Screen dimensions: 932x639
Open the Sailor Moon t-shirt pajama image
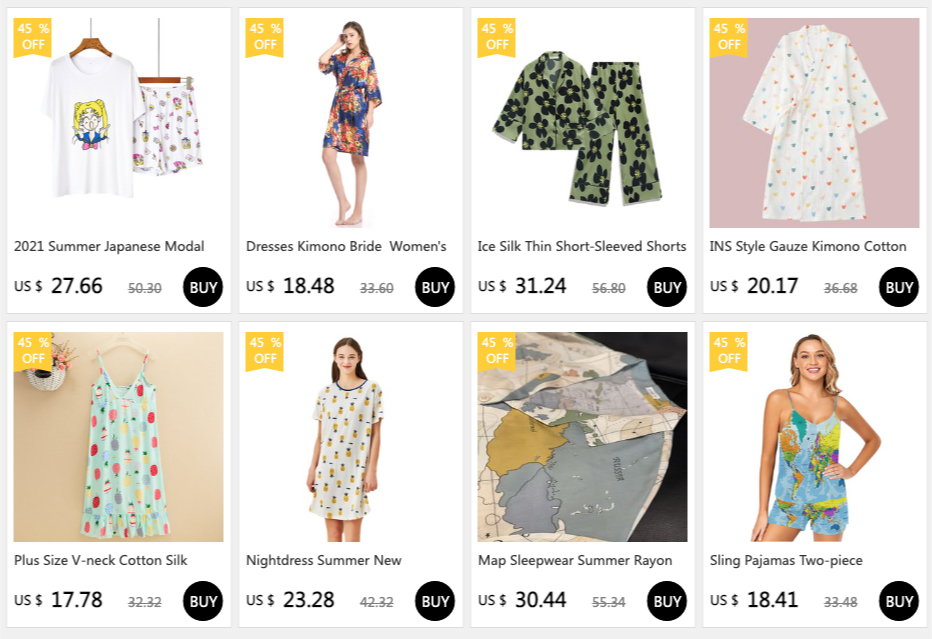point(119,123)
